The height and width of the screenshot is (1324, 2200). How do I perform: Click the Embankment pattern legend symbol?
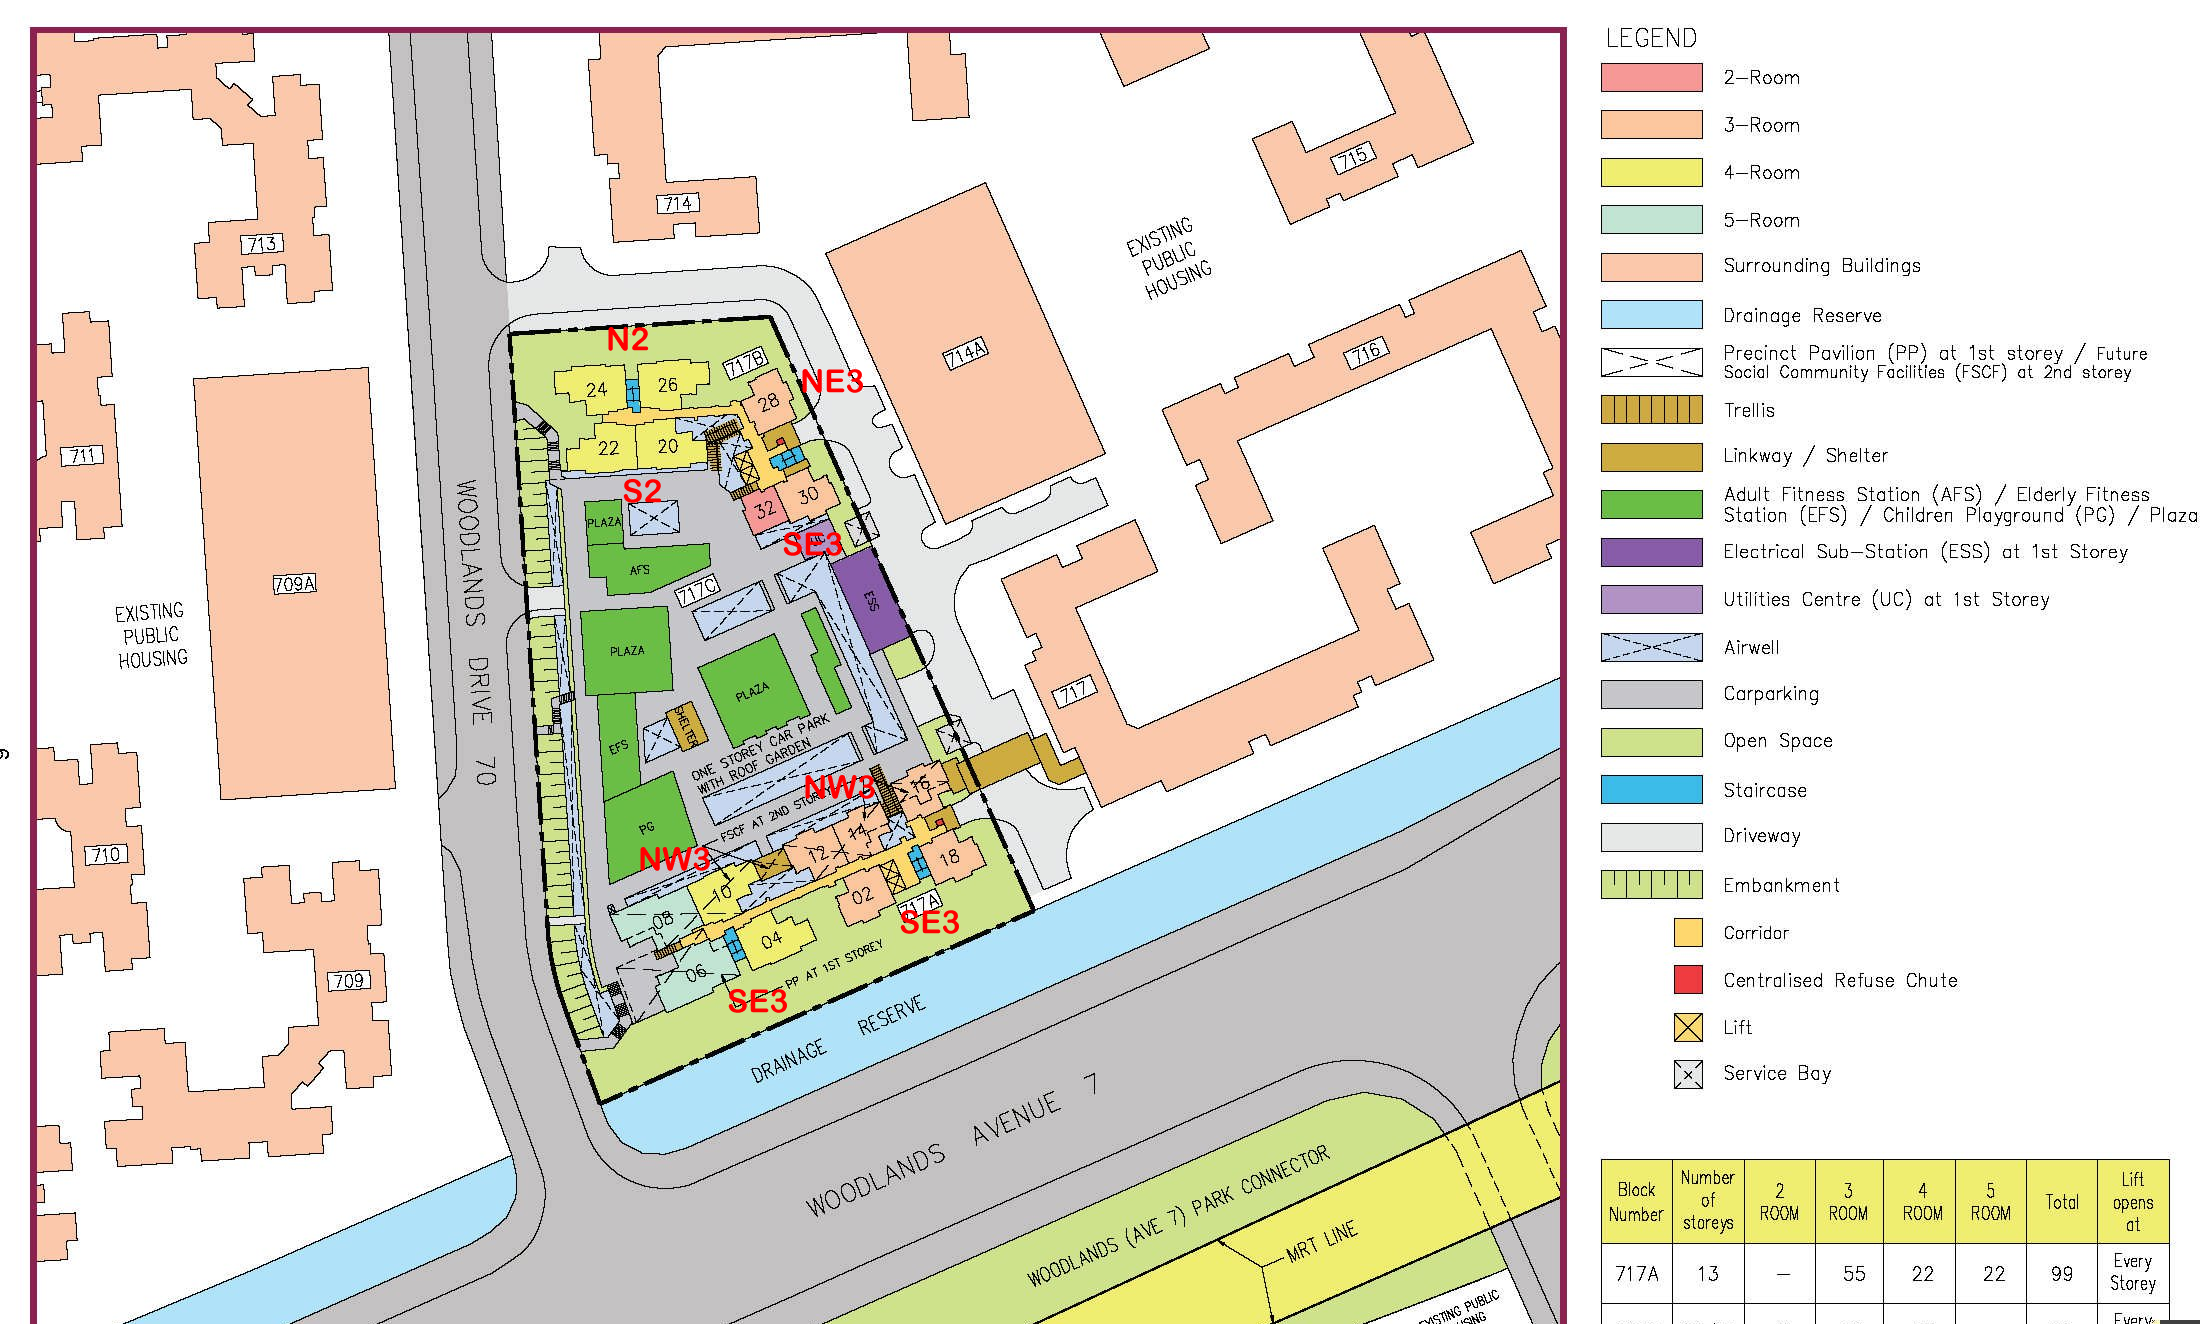pos(1651,885)
